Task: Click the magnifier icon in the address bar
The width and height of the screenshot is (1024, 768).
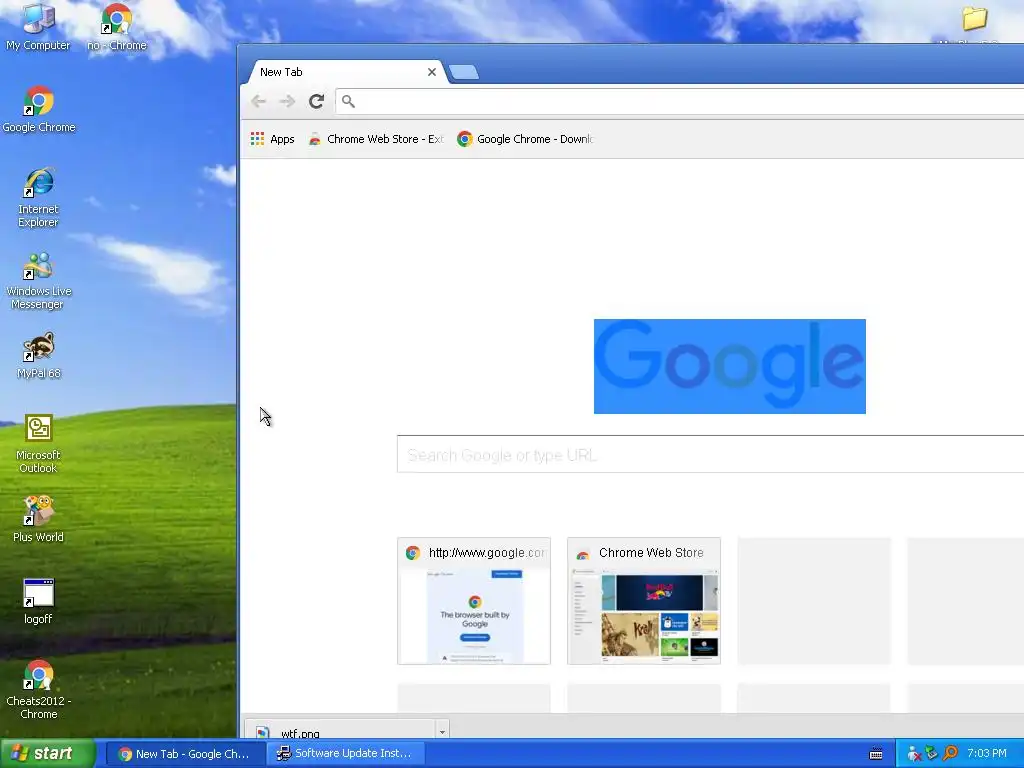Action: point(348,101)
